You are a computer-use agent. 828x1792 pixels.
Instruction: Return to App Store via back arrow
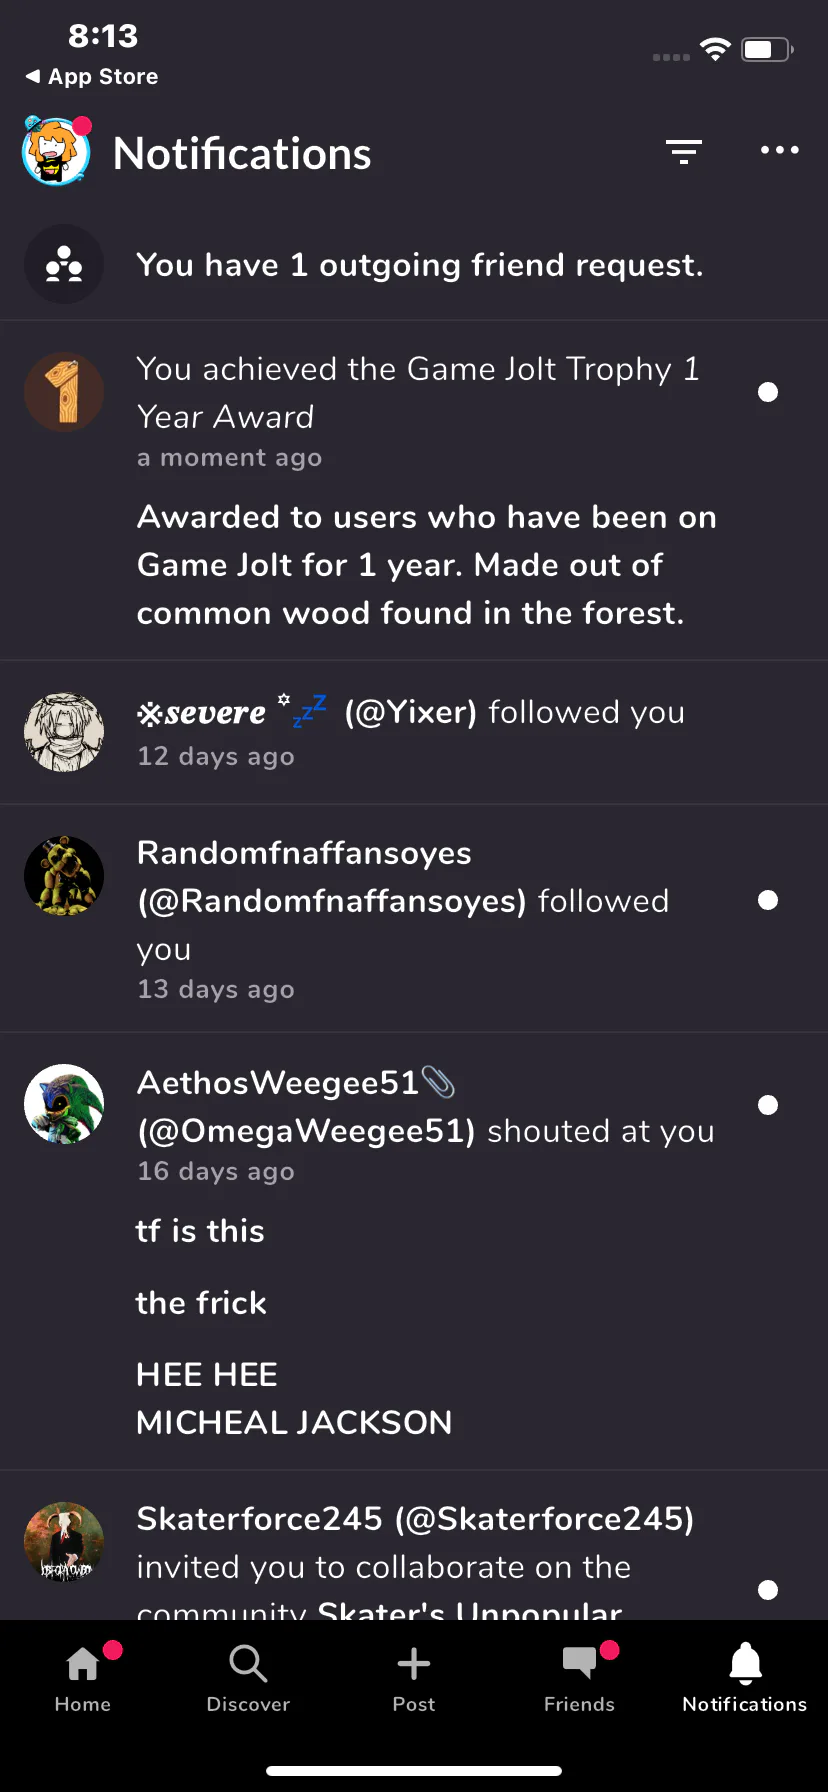click(x=92, y=77)
